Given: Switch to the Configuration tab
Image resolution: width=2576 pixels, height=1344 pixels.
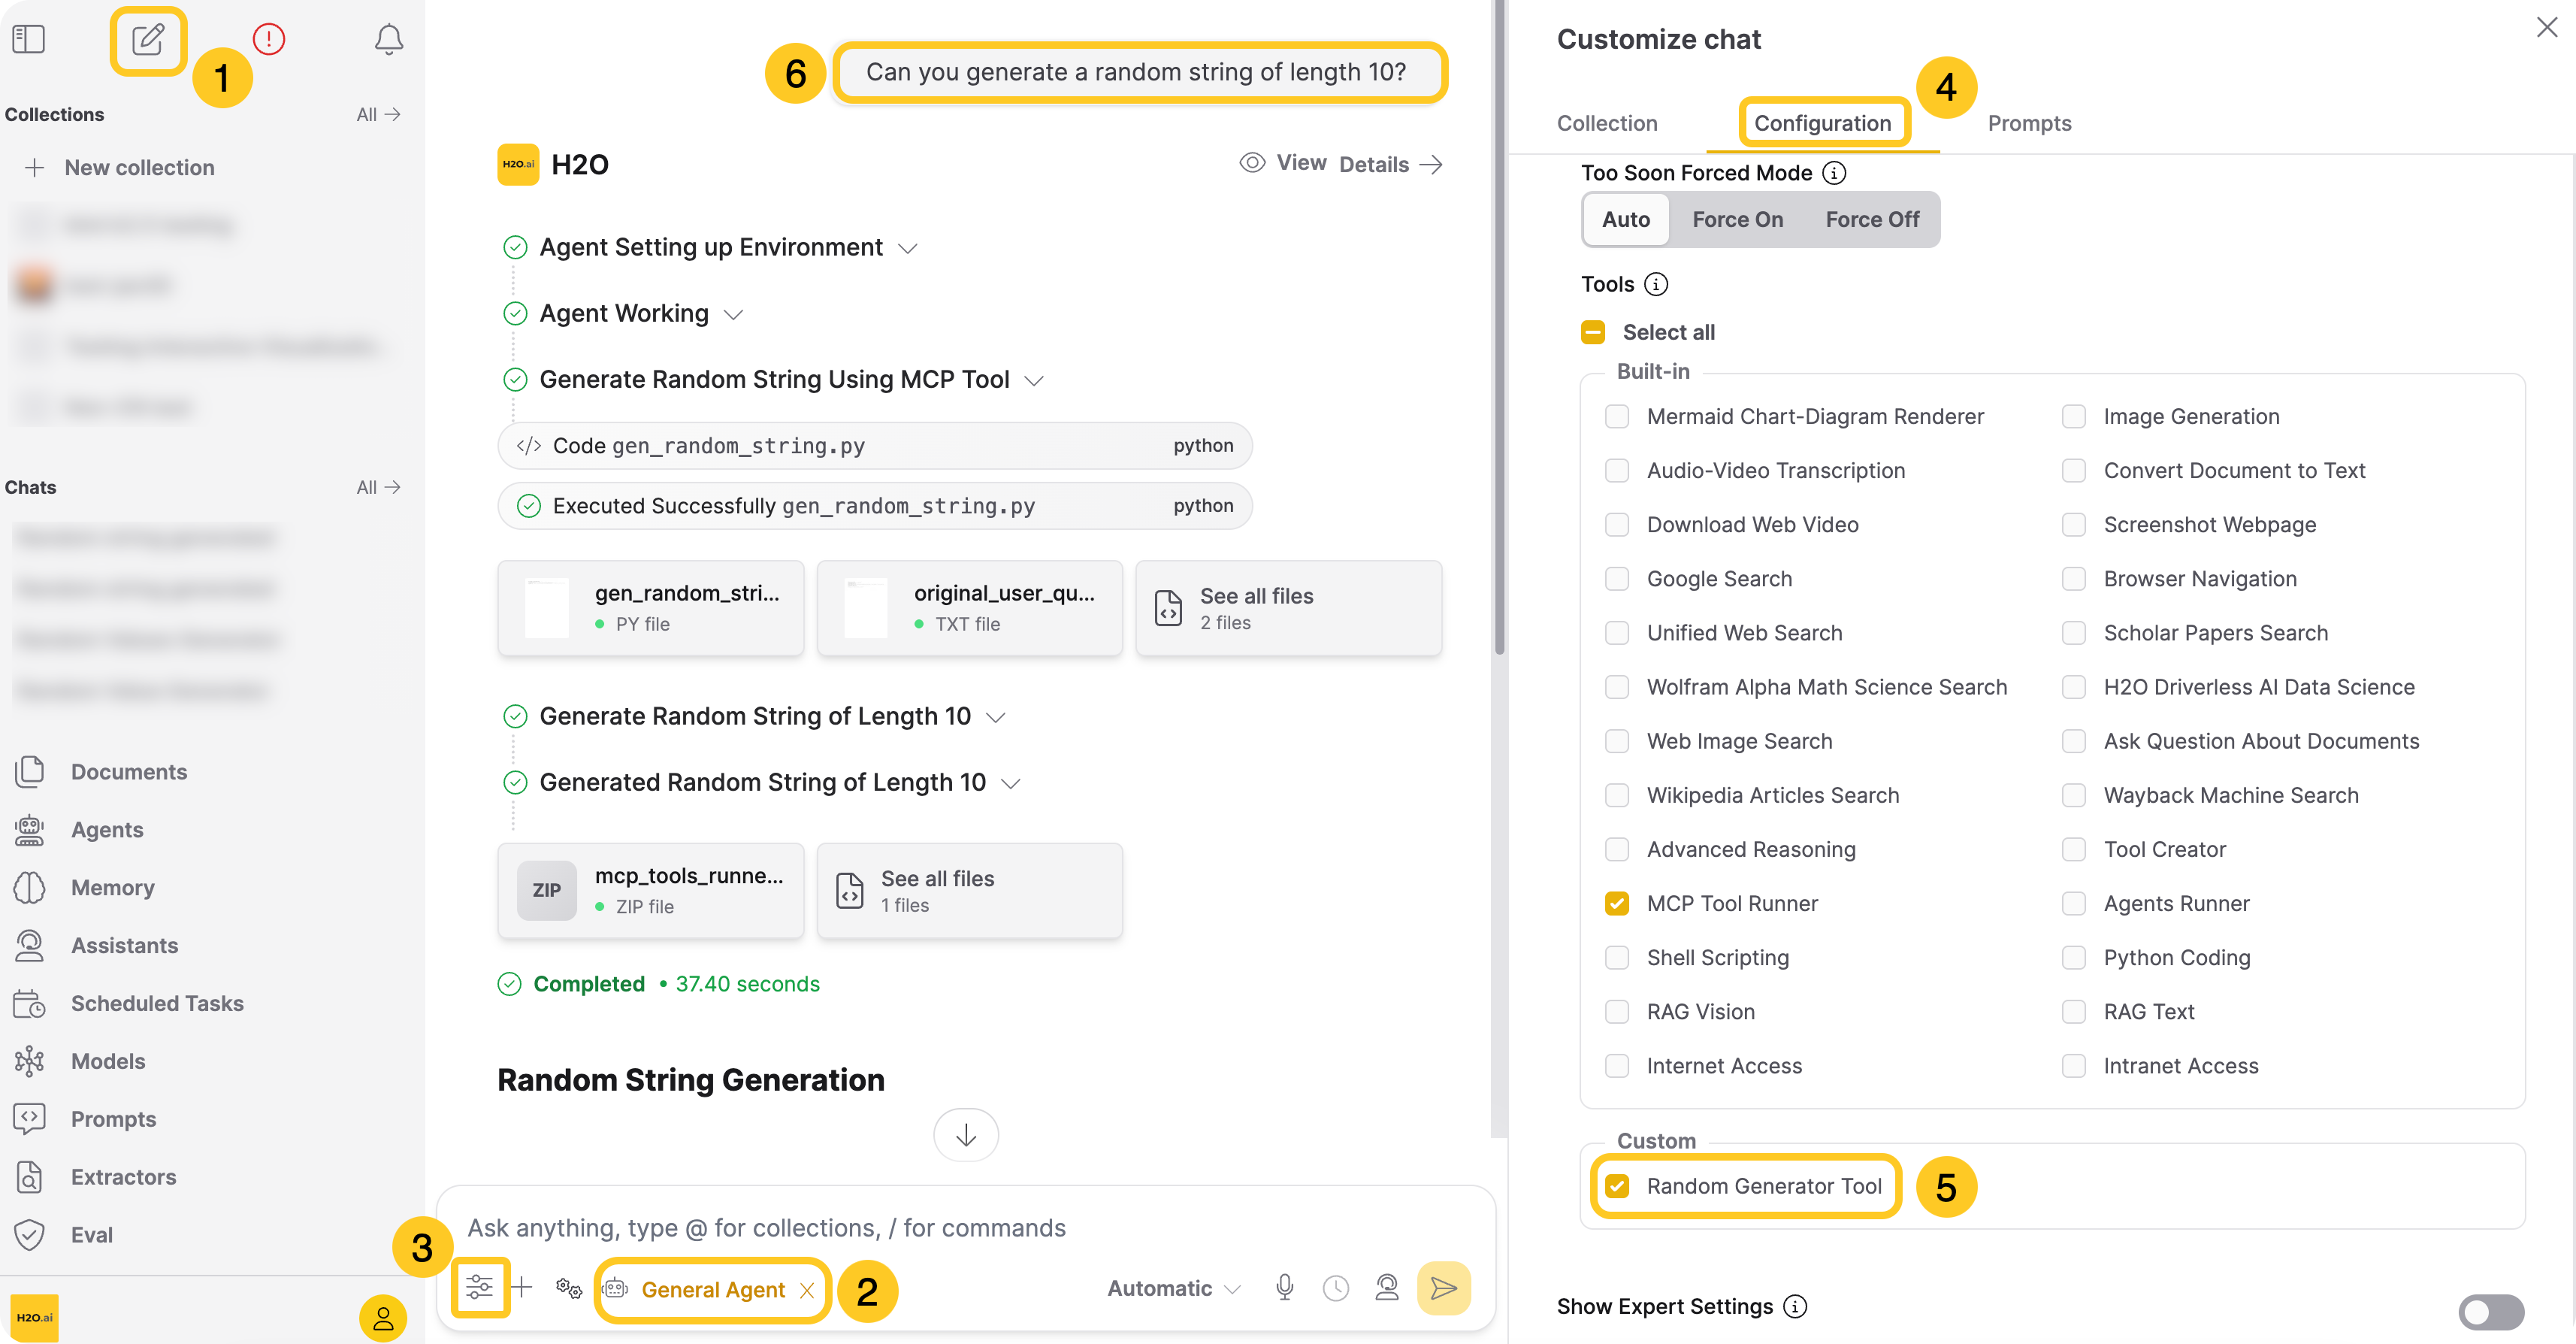Looking at the screenshot, I should [x=1823, y=123].
